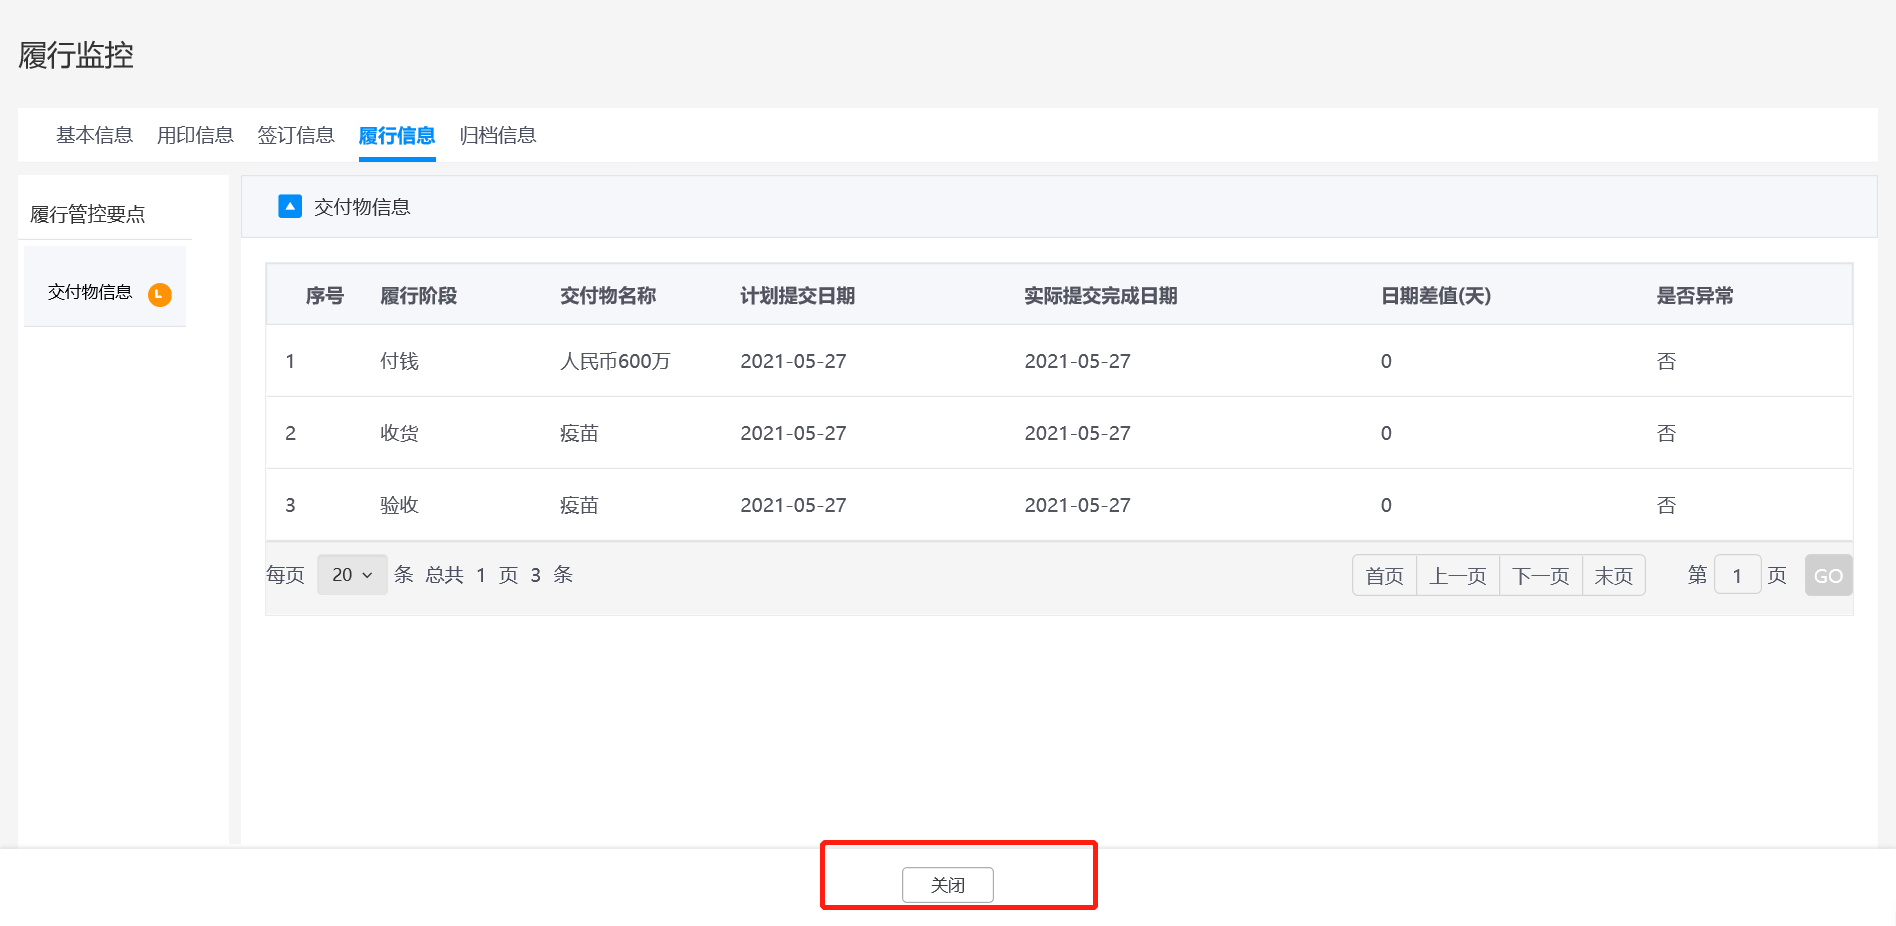1896x926 pixels.
Task: Jump to 首页 in pagination
Action: pos(1384,576)
